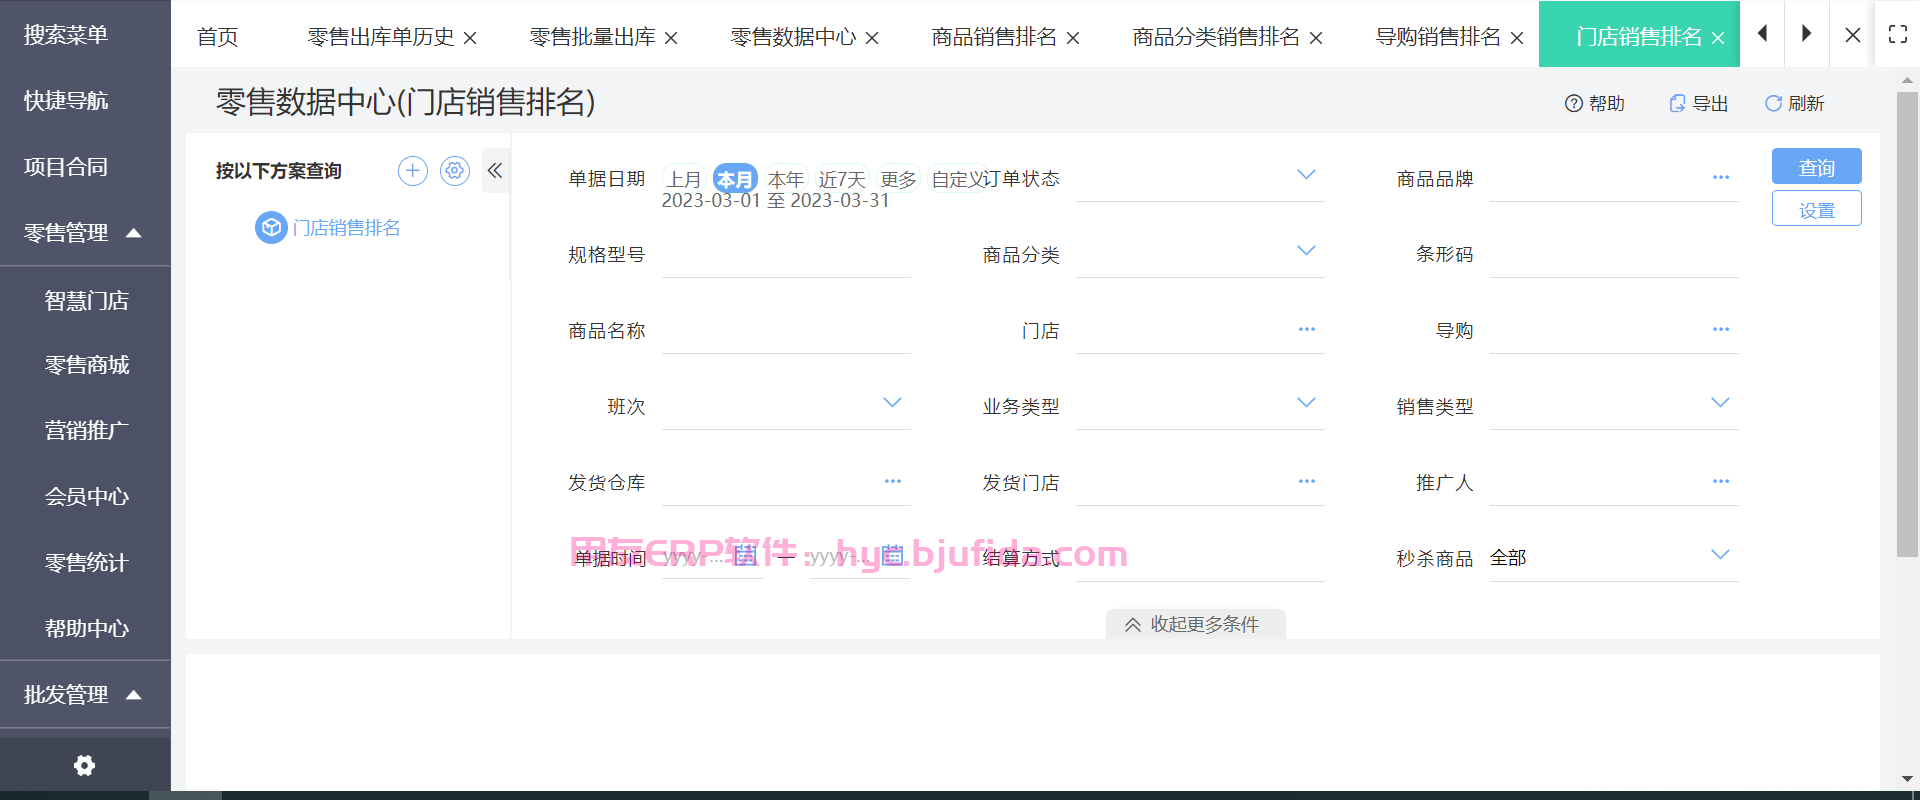This screenshot has width=1920, height=800.
Task: Open the bottom-left sidebar settings gear
Action: click(x=85, y=765)
